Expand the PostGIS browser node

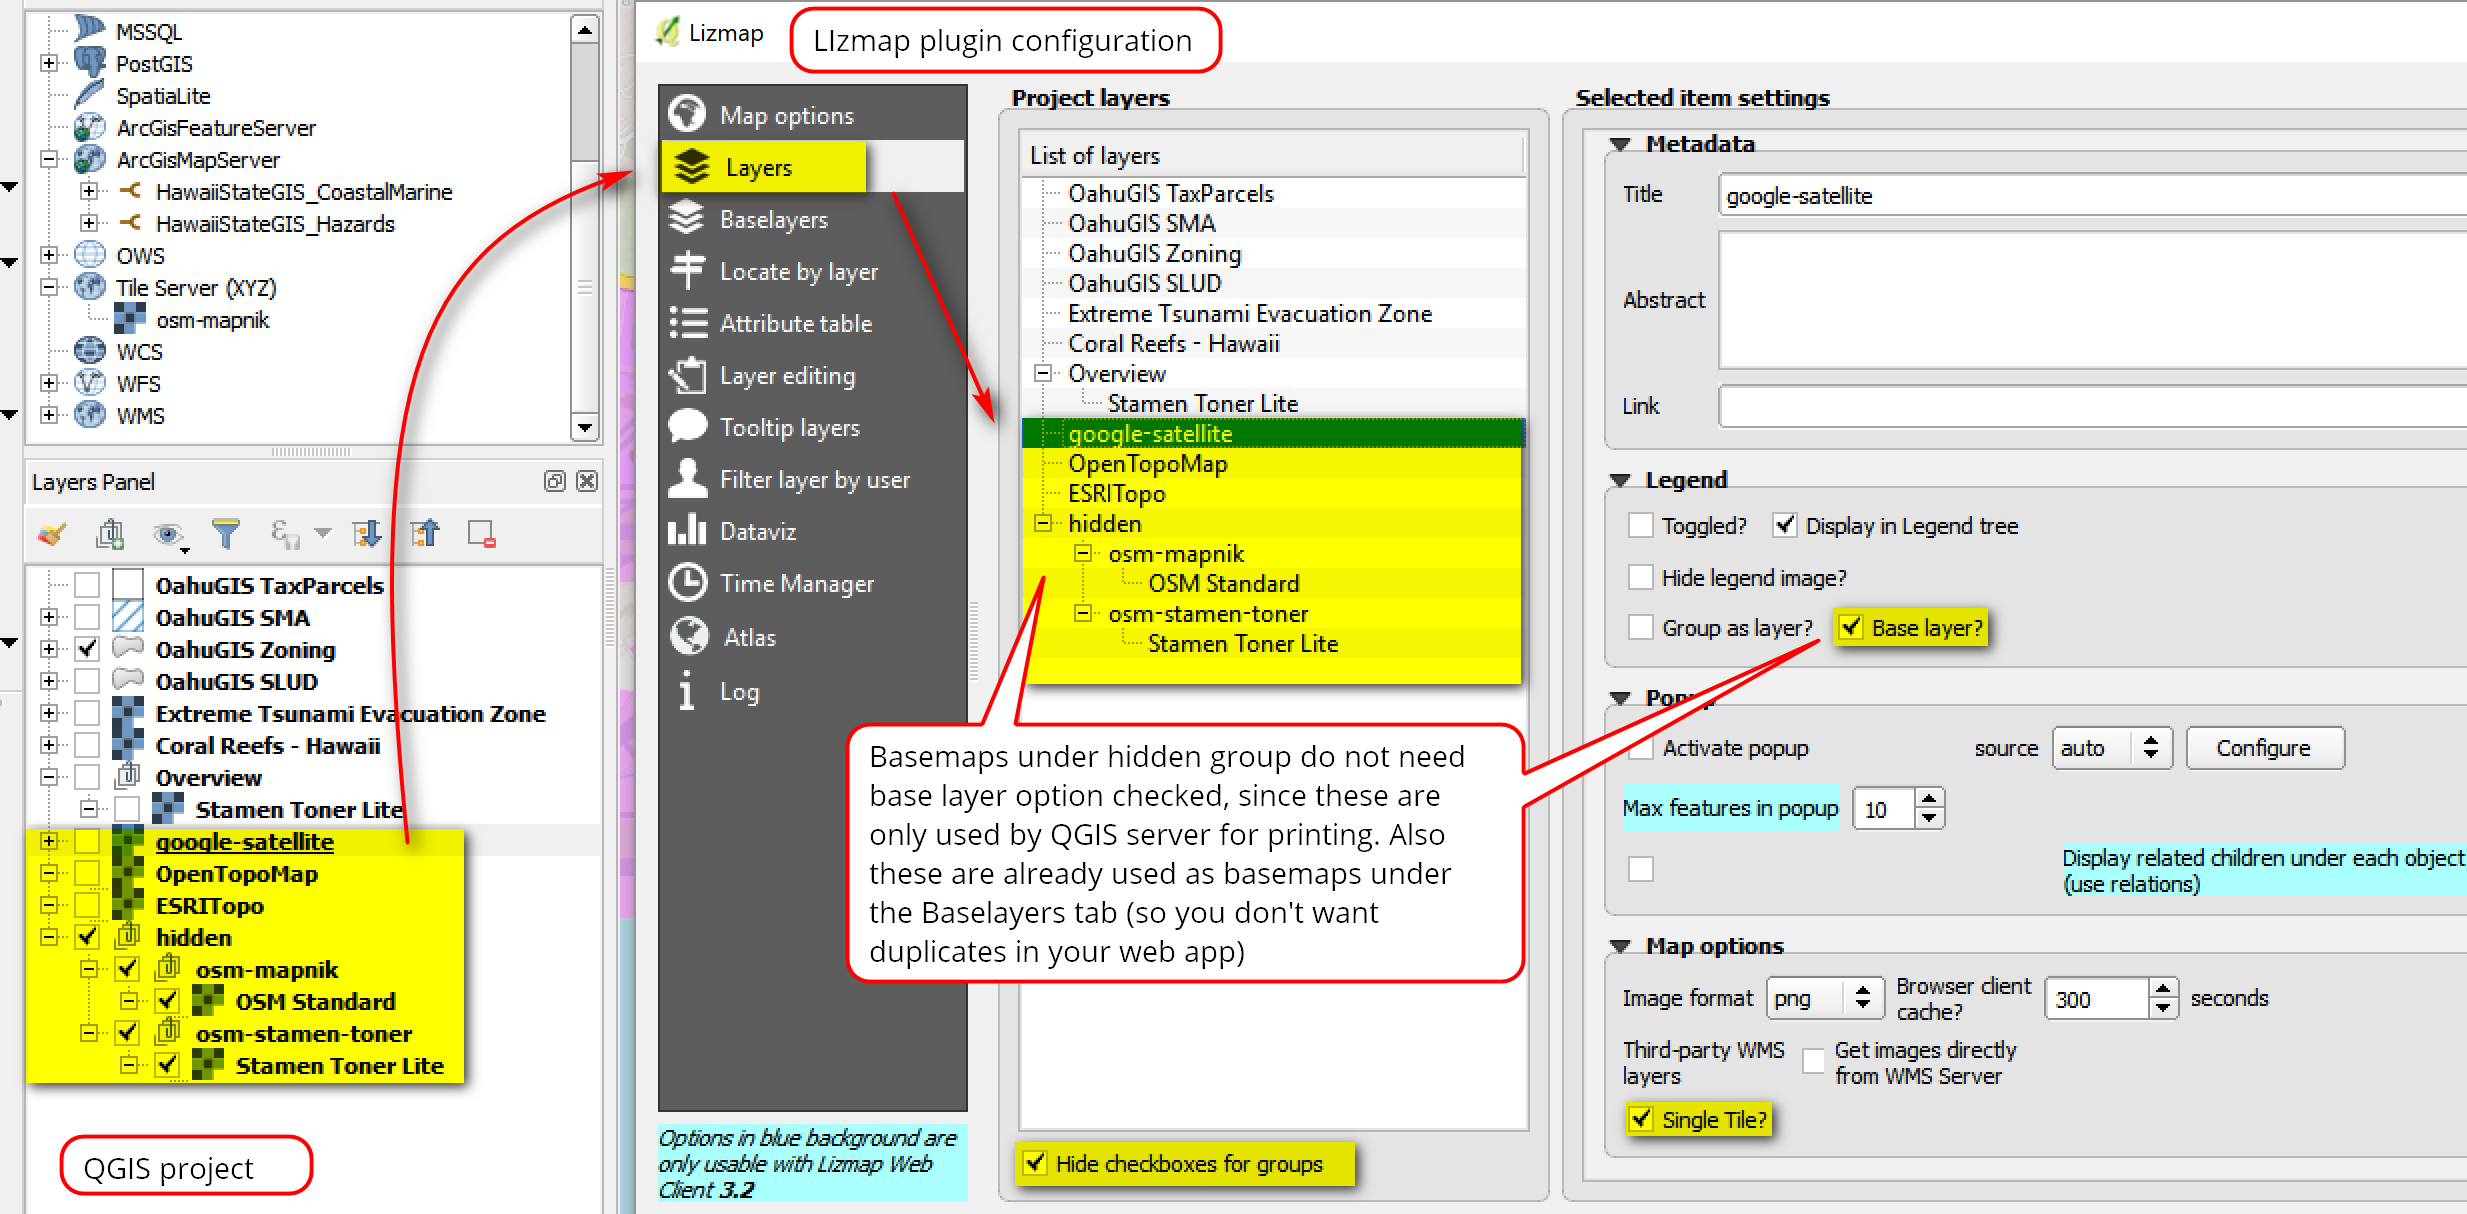[x=48, y=63]
